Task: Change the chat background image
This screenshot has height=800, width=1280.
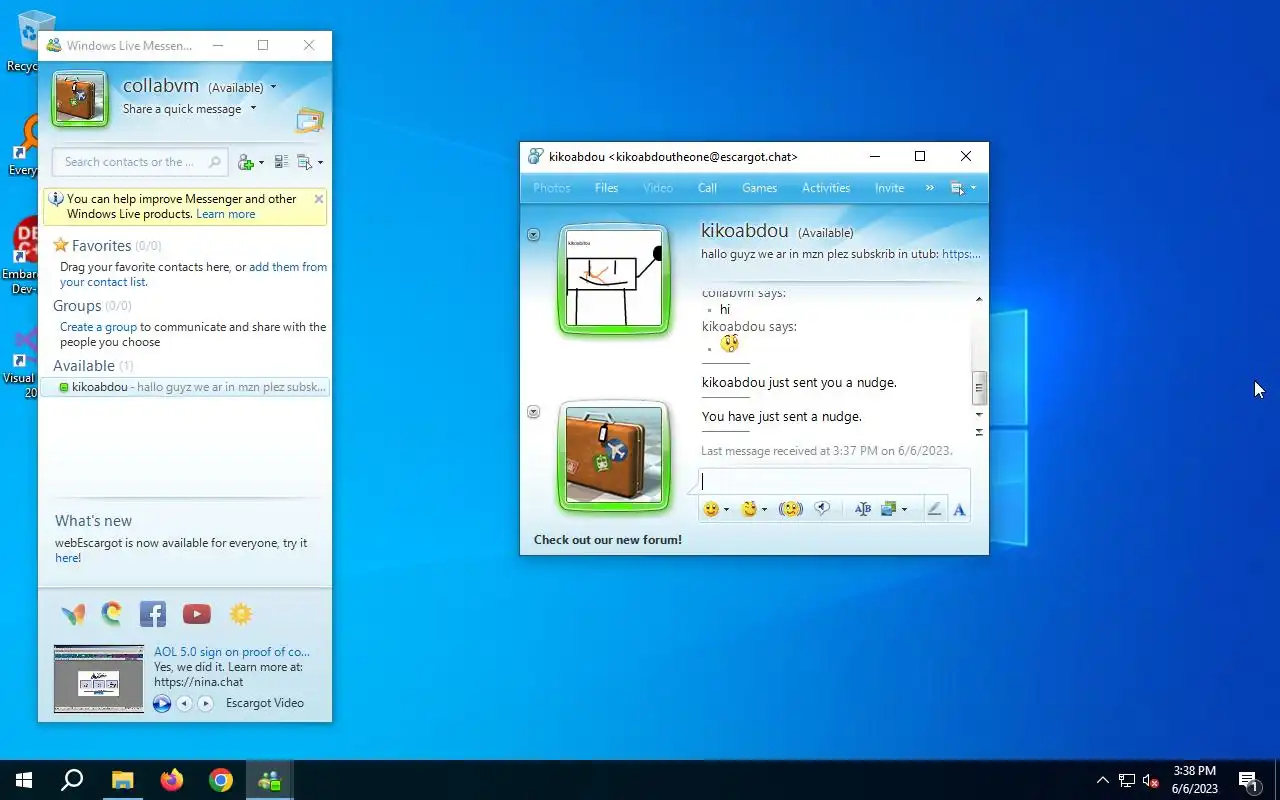Action: tap(888, 509)
